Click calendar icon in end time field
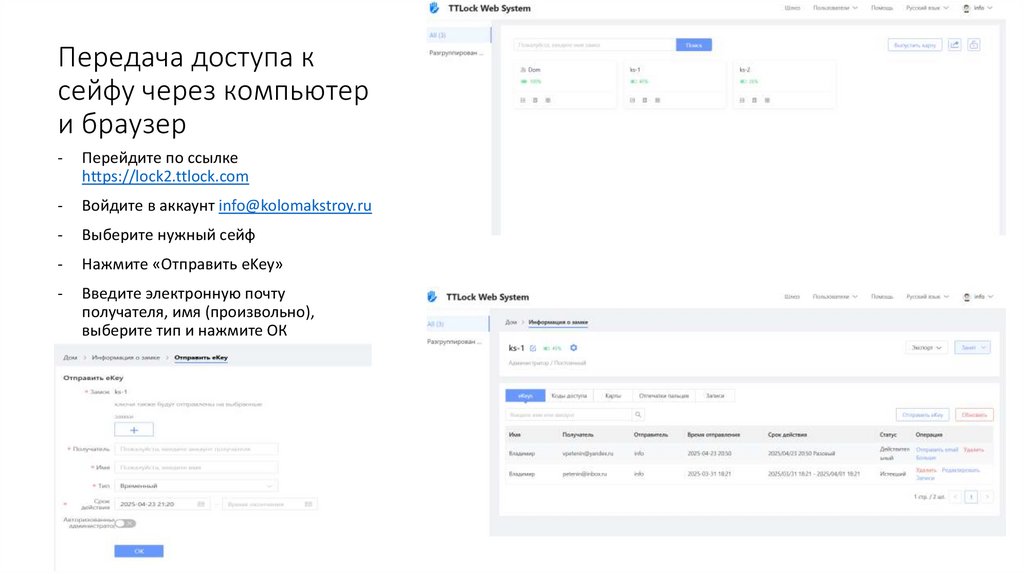 pos(308,504)
